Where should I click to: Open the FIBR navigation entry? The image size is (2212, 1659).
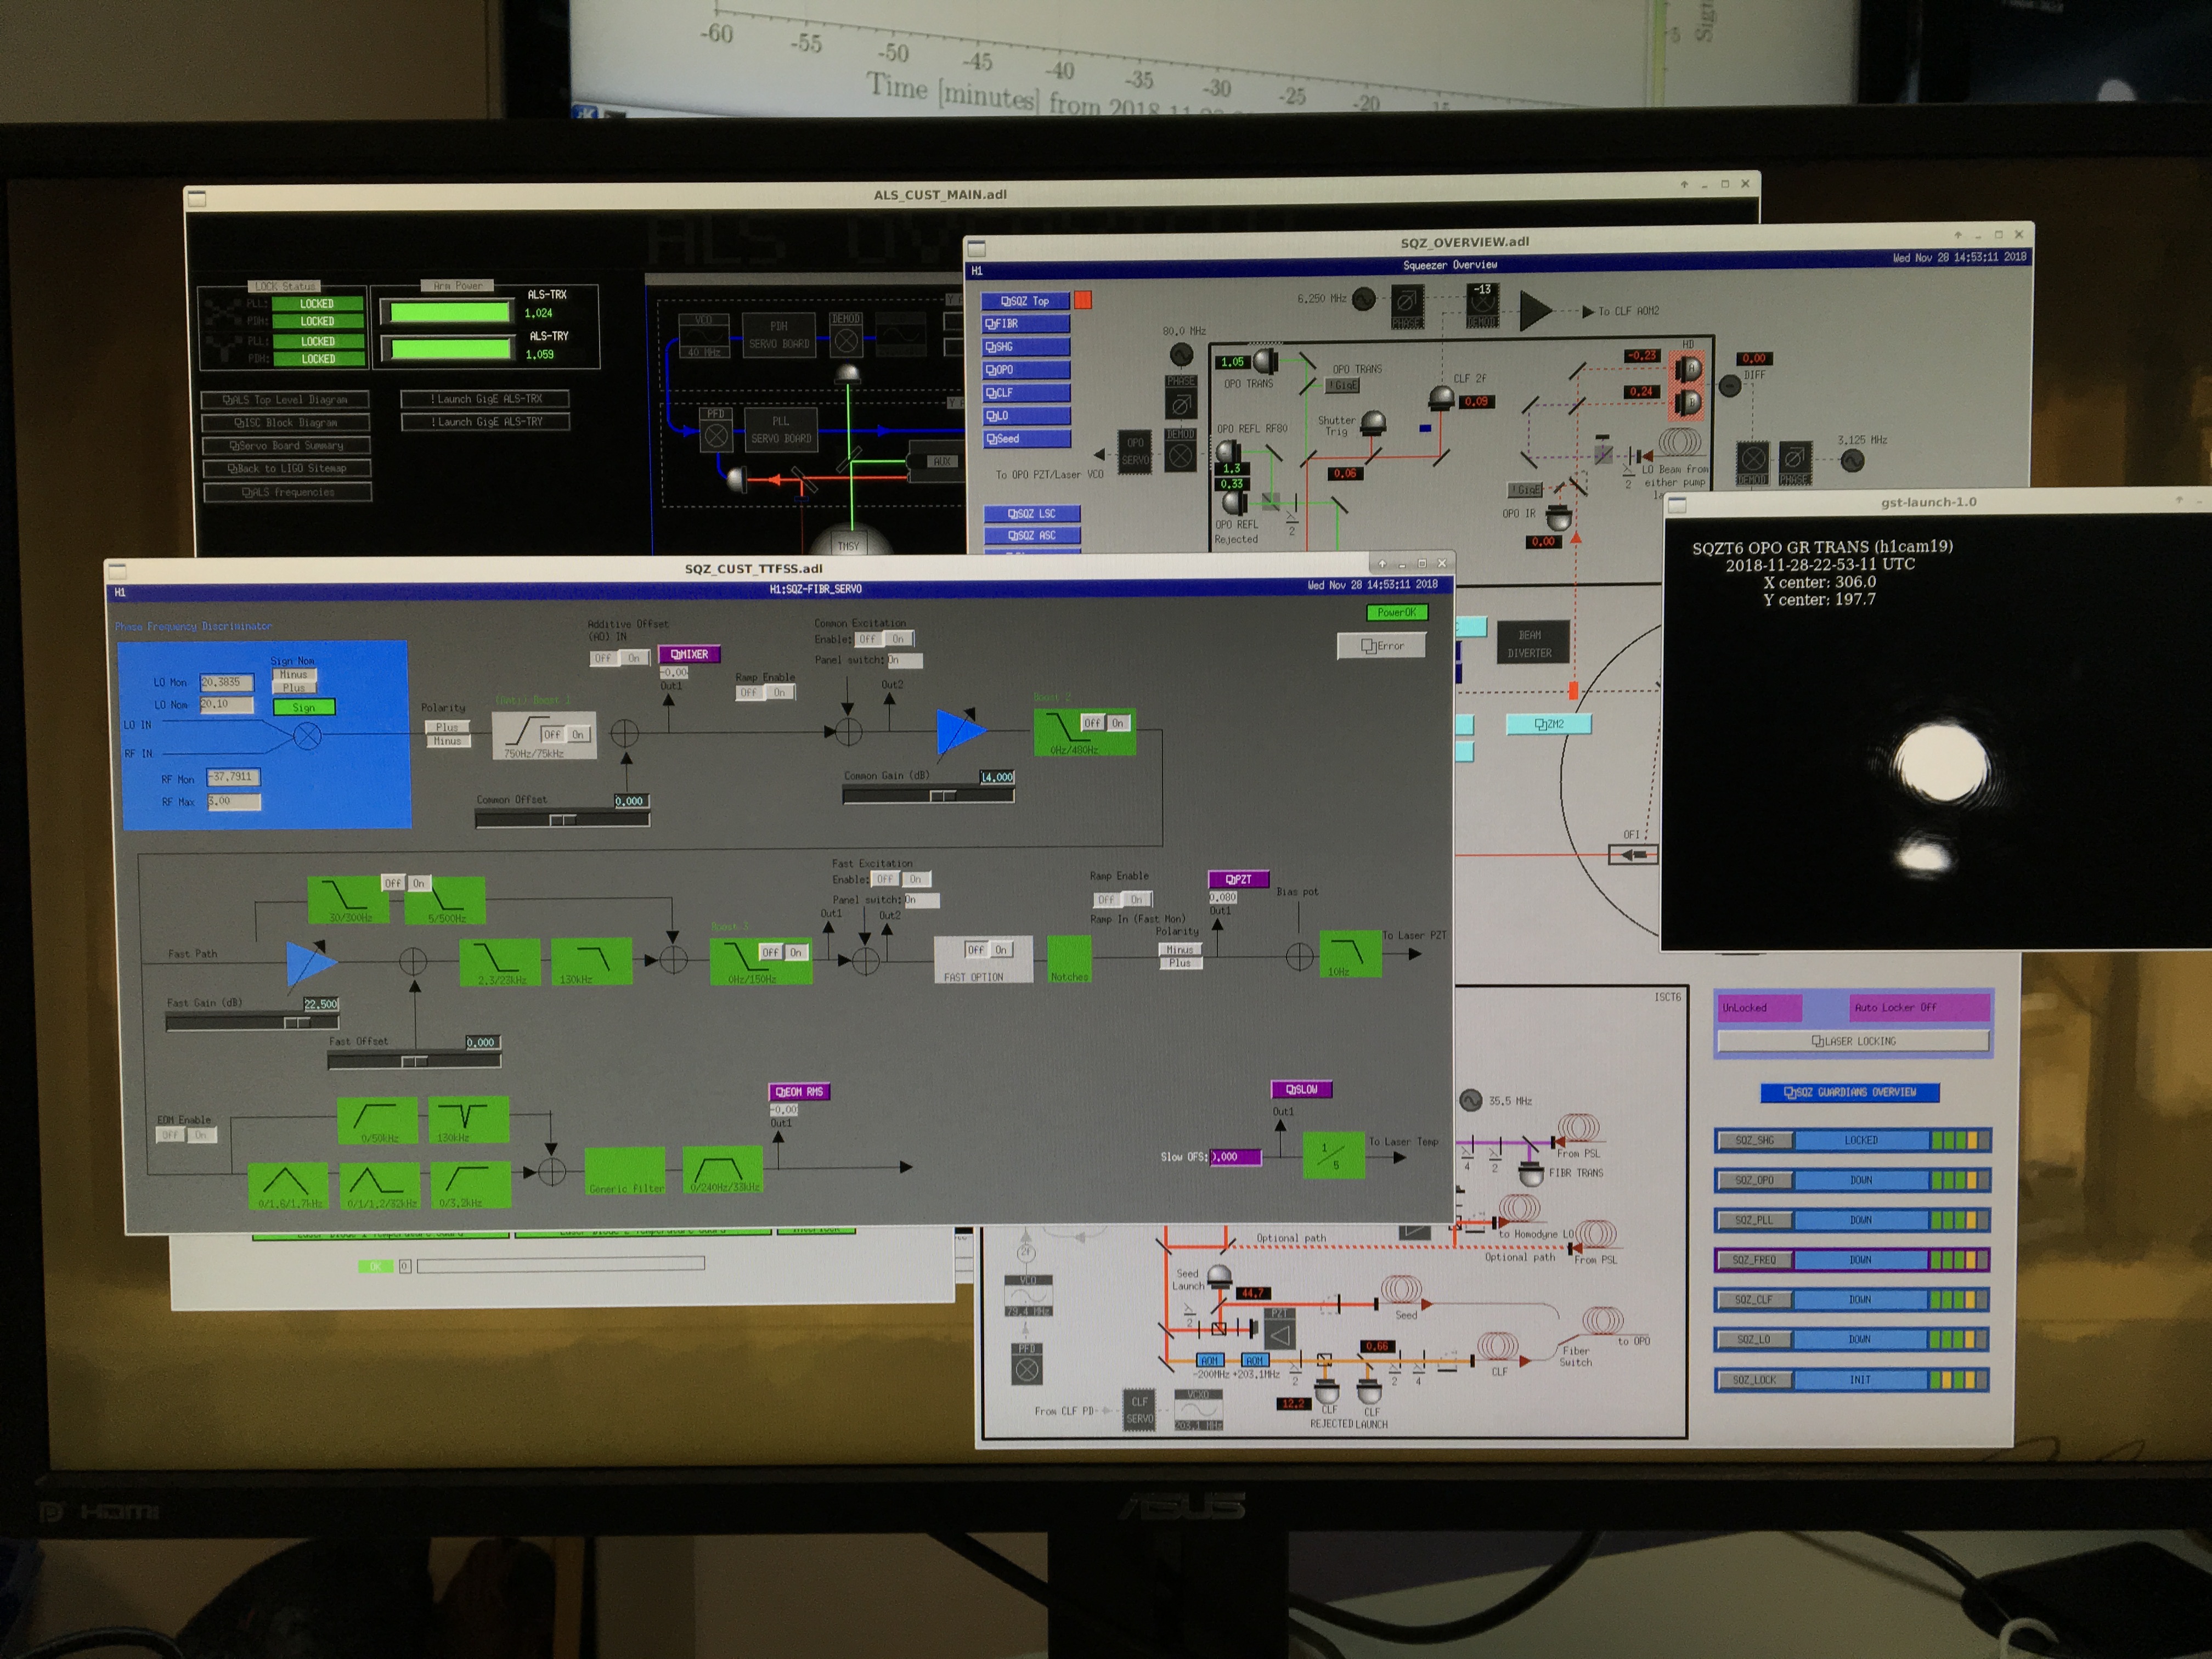[1025, 324]
